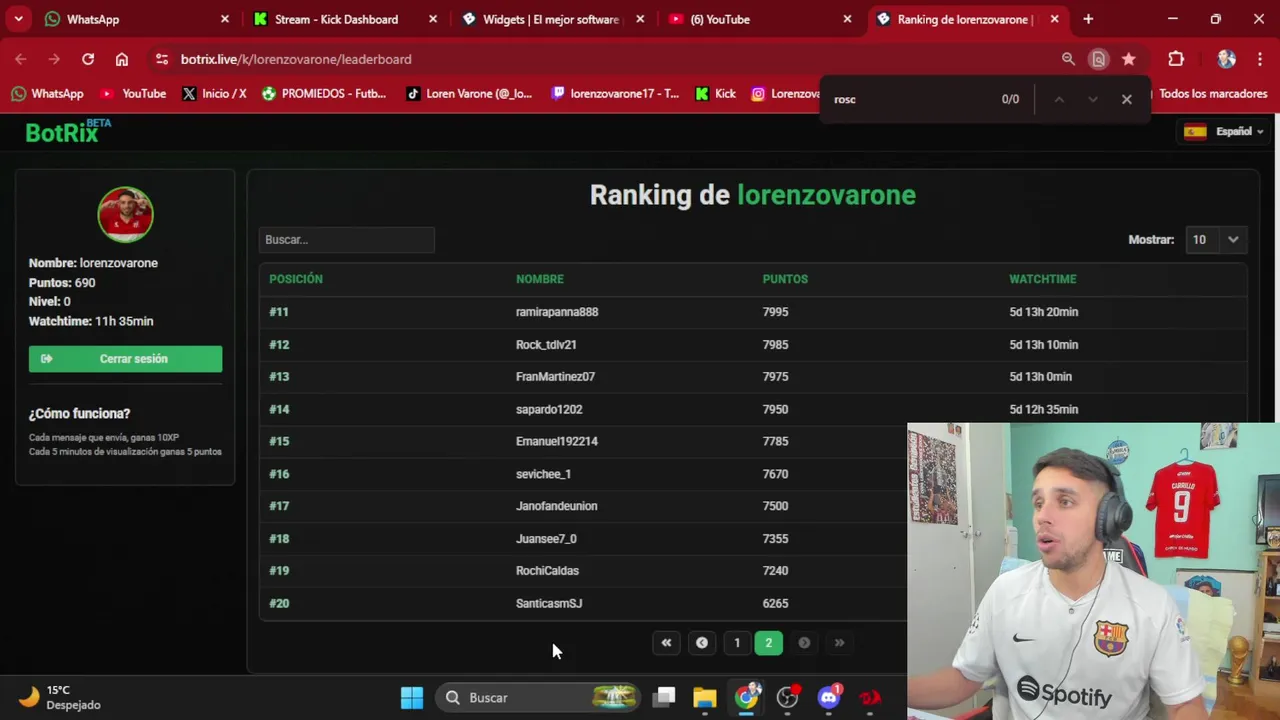Image resolution: width=1280 pixels, height=720 pixels.
Task: Open the Windows Start button
Action: [x=412, y=698]
